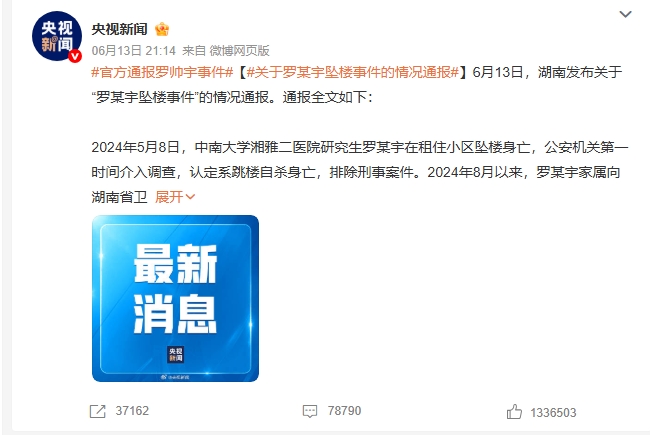Image resolution: width=650 pixels, height=435 pixels.
Task: Click the red verified V badge on avatar
Action: pos(75,56)
